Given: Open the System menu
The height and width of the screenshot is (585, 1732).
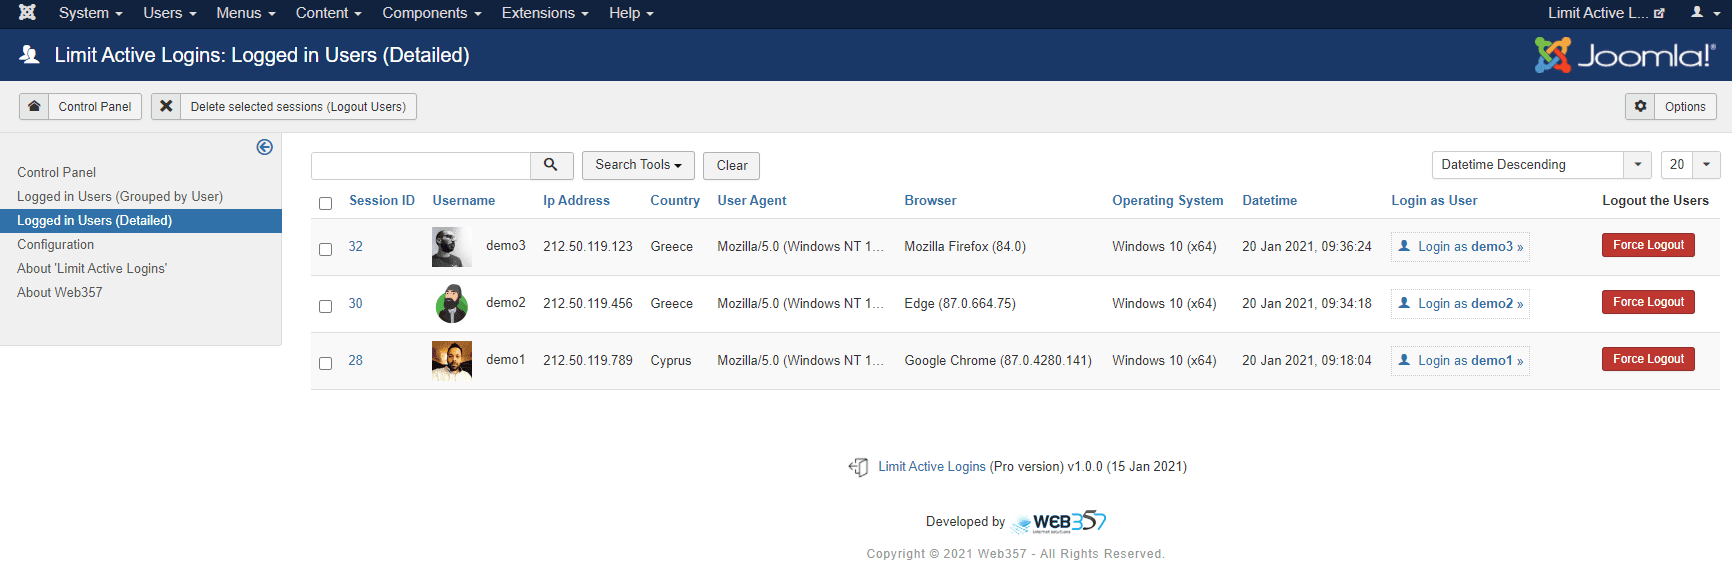Looking at the screenshot, I should point(90,13).
